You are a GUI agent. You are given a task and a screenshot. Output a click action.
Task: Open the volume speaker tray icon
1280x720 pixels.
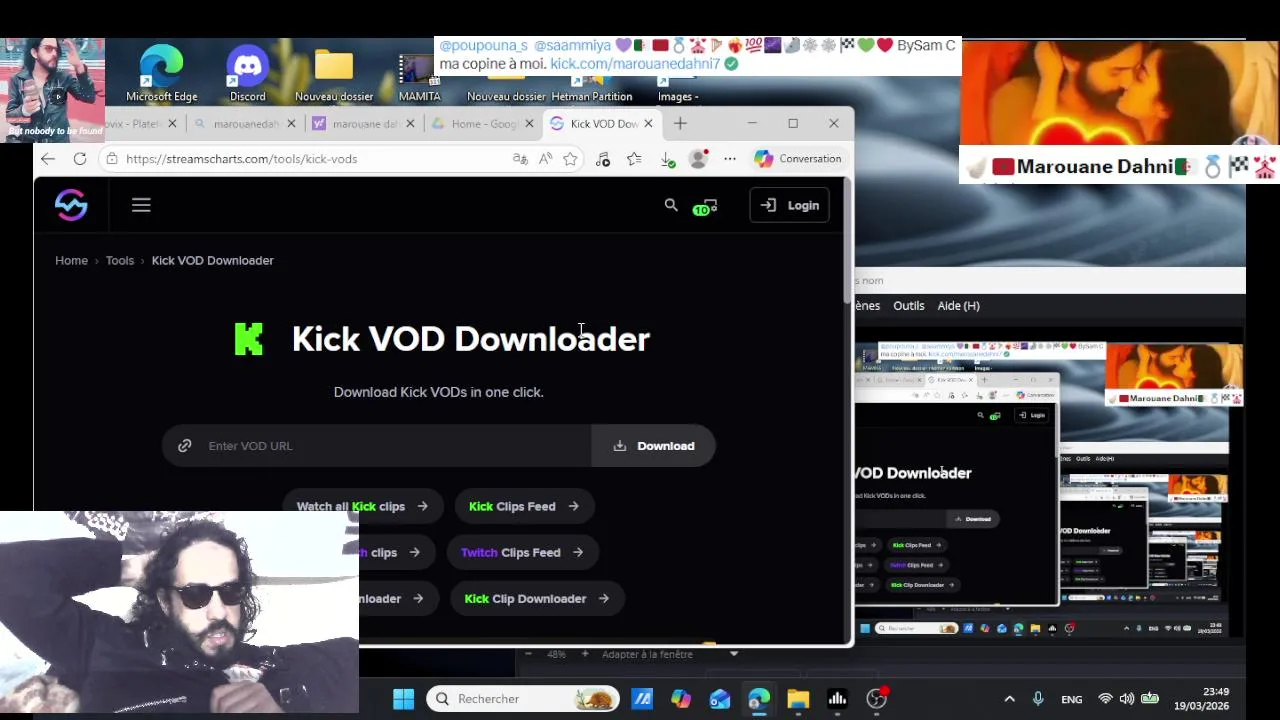click(x=1127, y=699)
